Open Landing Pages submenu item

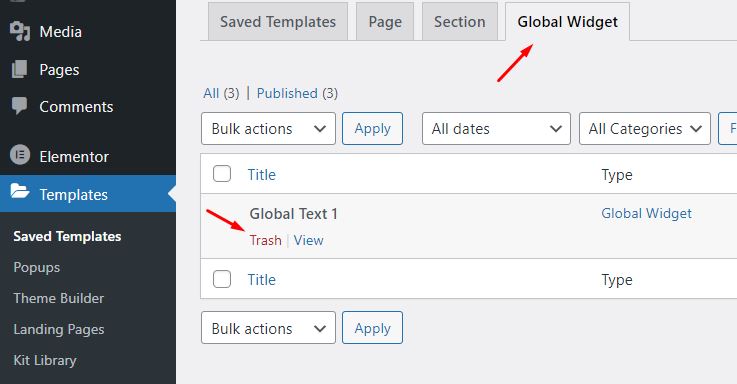pos(59,329)
